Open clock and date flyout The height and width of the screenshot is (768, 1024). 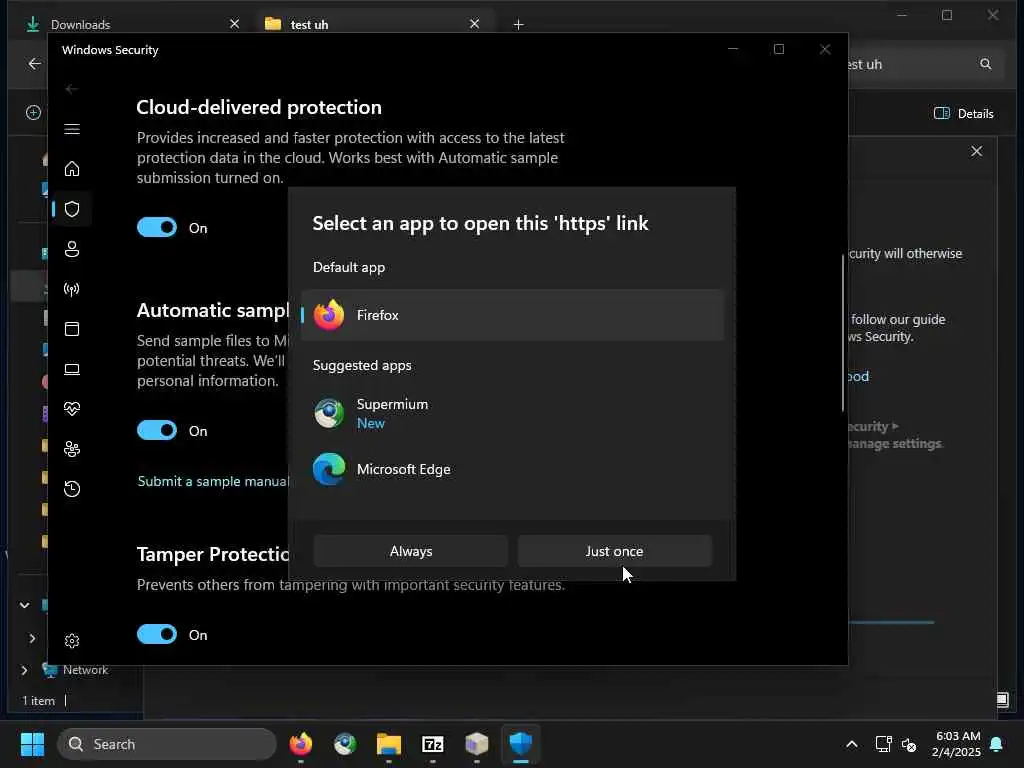click(x=957, y=744)
